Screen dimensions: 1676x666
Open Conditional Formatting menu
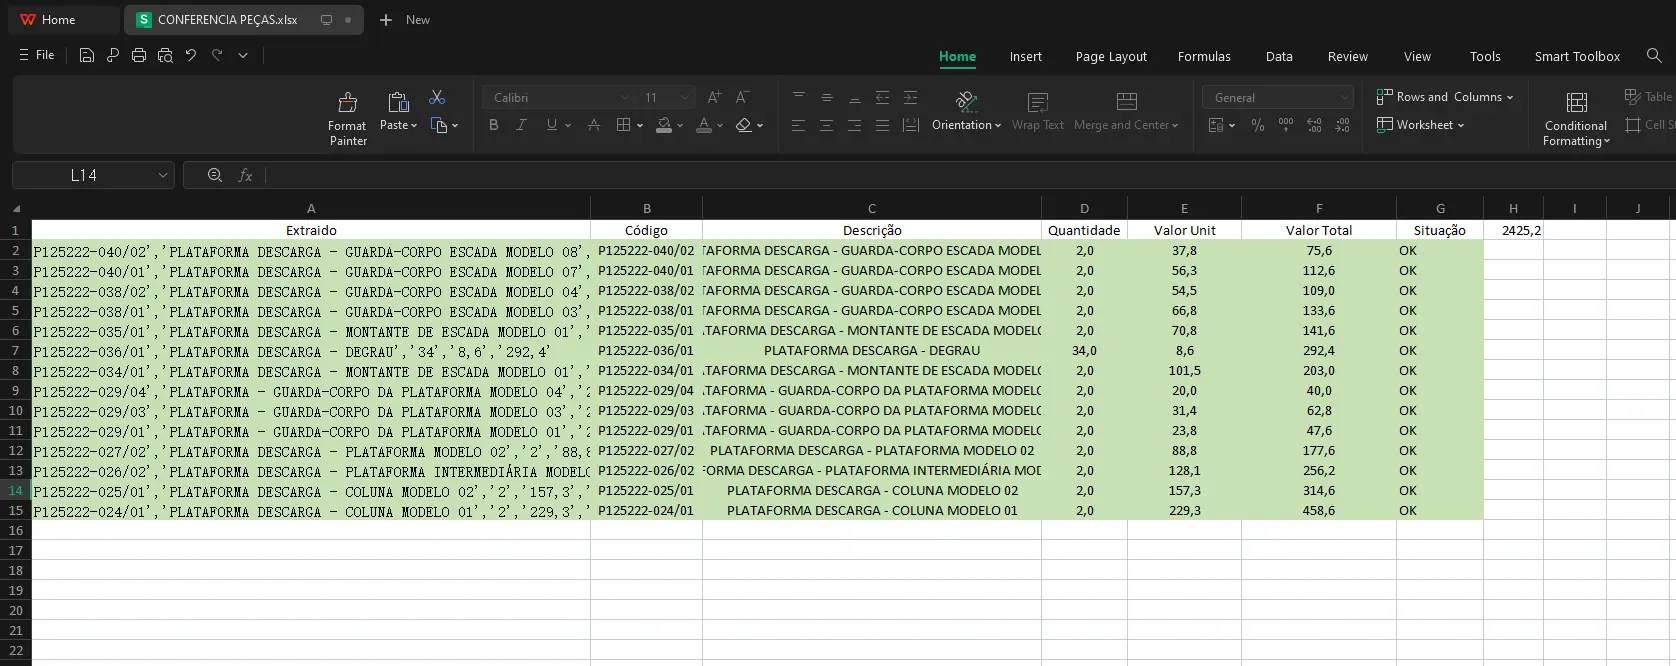[1576, 118]
